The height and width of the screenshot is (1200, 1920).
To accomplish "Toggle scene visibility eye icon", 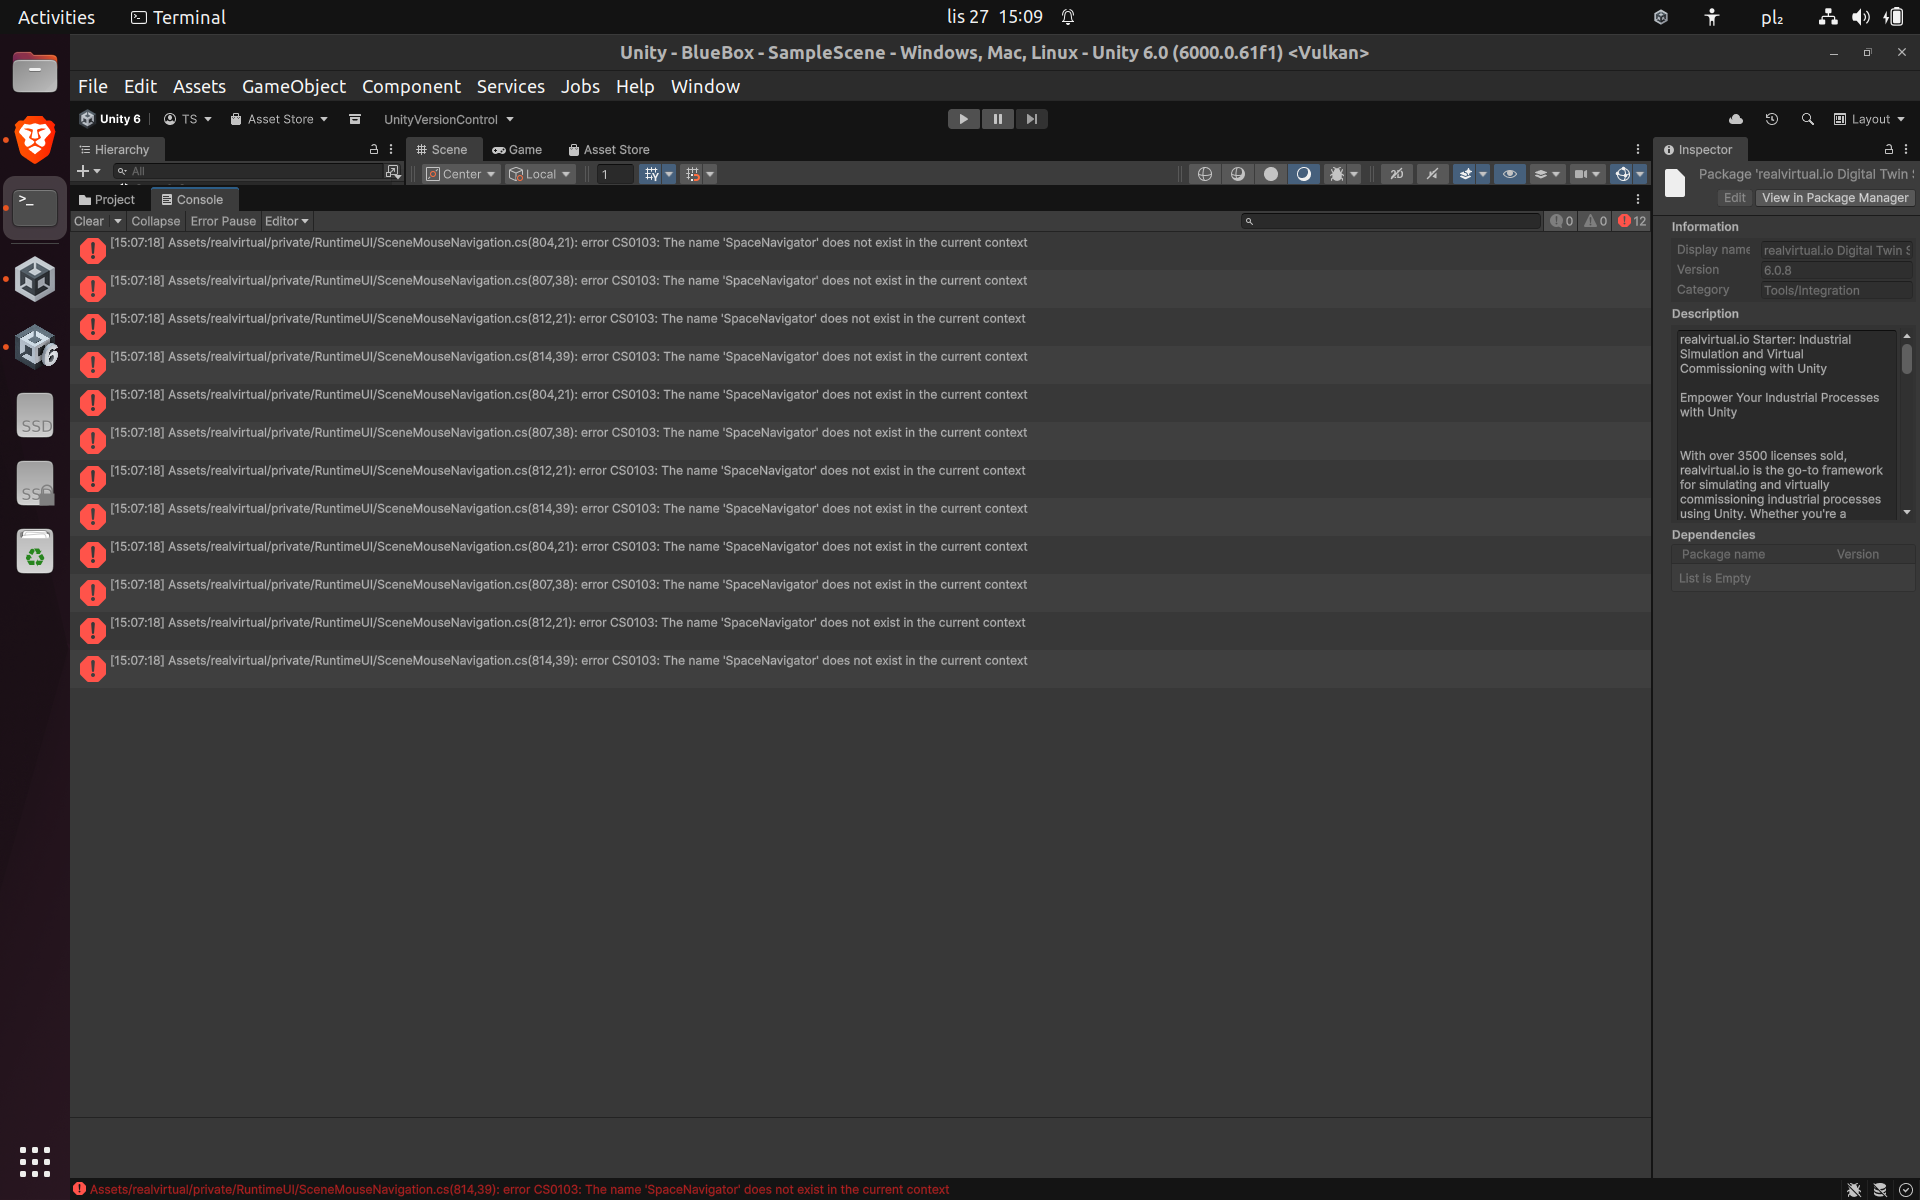I will pos(1509,174).
